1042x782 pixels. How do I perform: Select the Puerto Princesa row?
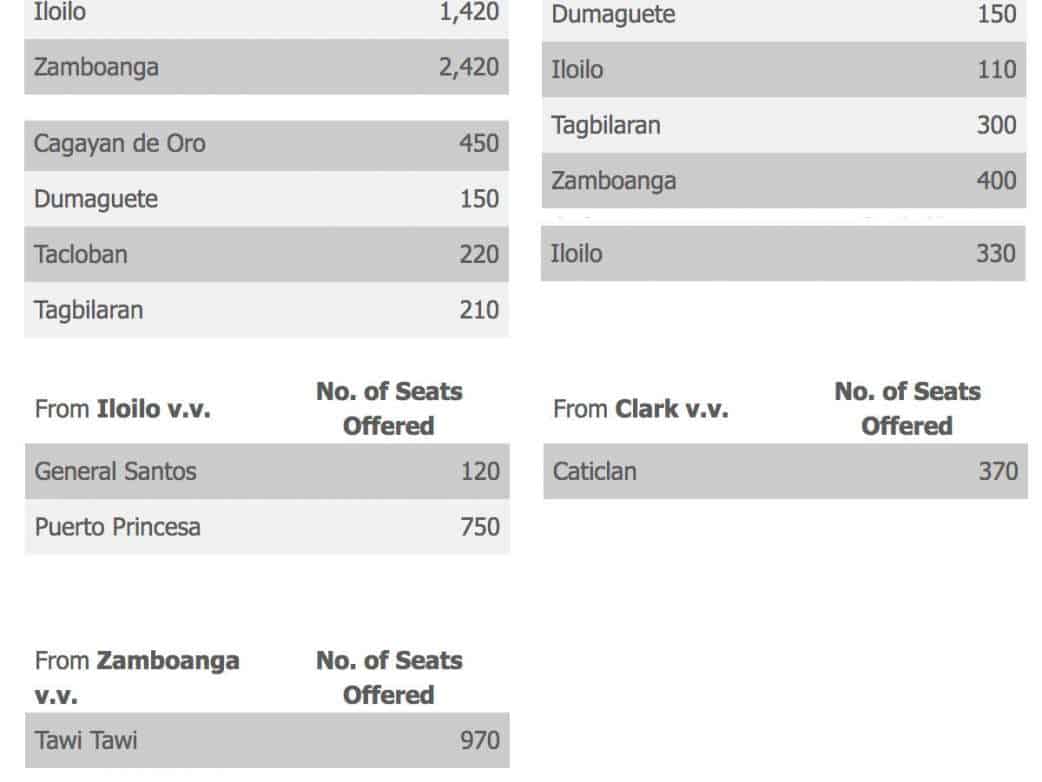tap(266, 527)
